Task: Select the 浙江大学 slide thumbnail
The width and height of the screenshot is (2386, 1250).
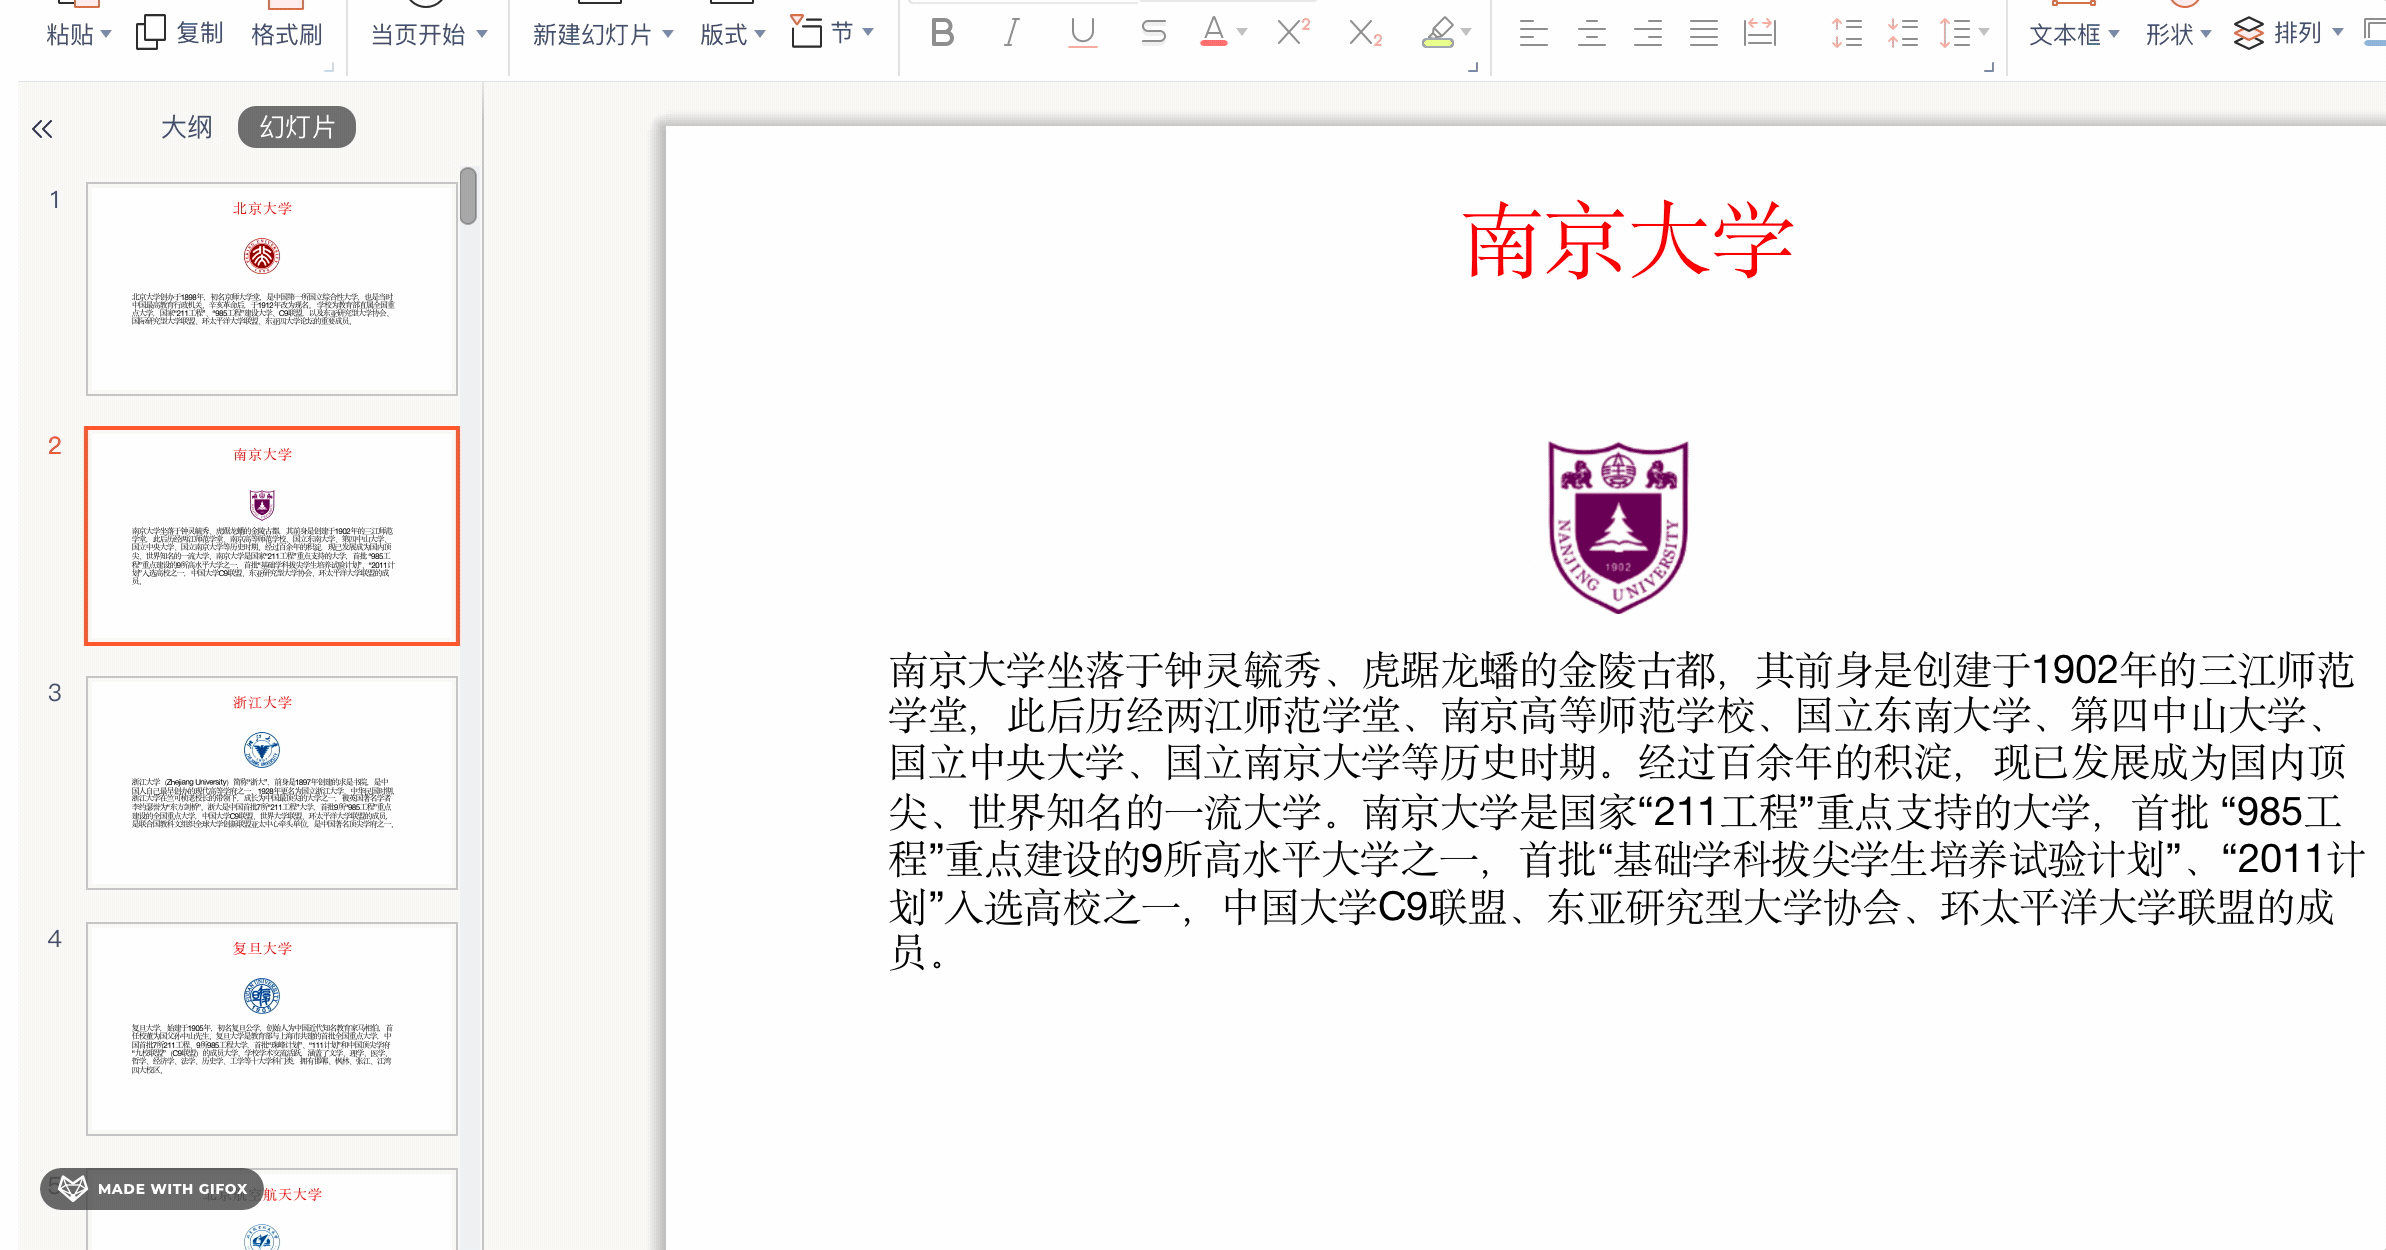Action: (x=271, y=782)
